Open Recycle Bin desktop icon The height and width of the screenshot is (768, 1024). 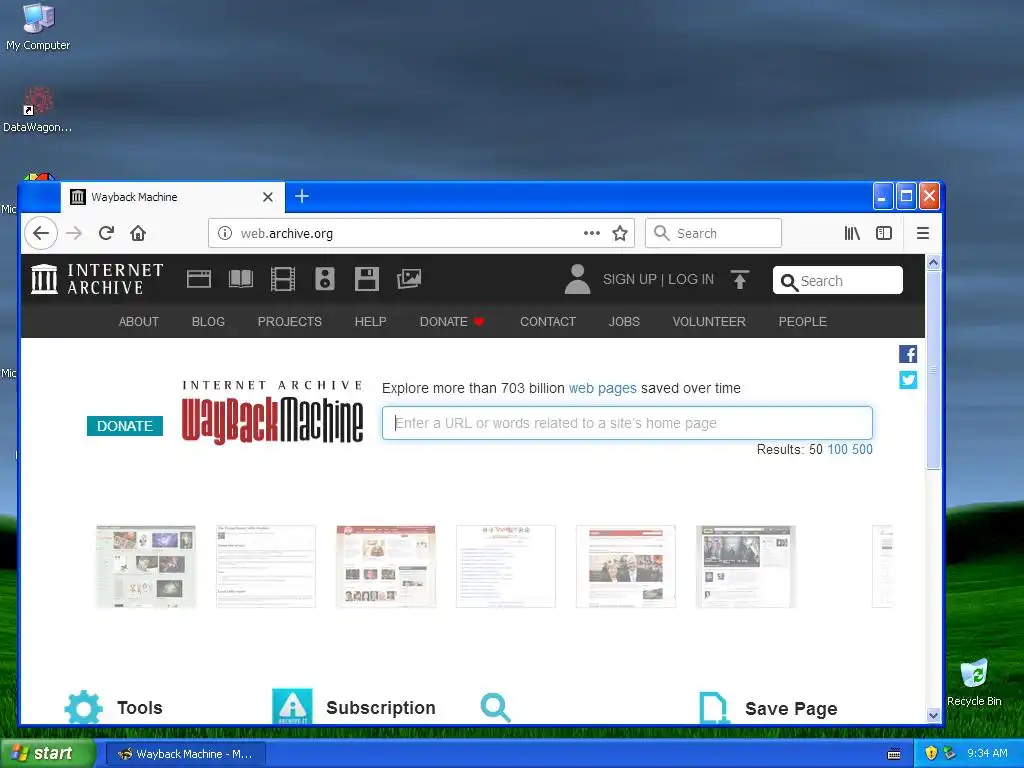pyautogui.click(x=974, y=682)
